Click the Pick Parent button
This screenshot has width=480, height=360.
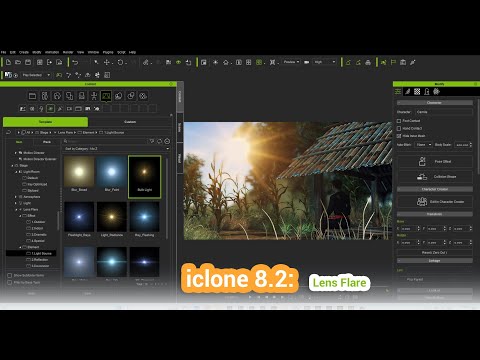pyautogui.click(x=415, y=279)
